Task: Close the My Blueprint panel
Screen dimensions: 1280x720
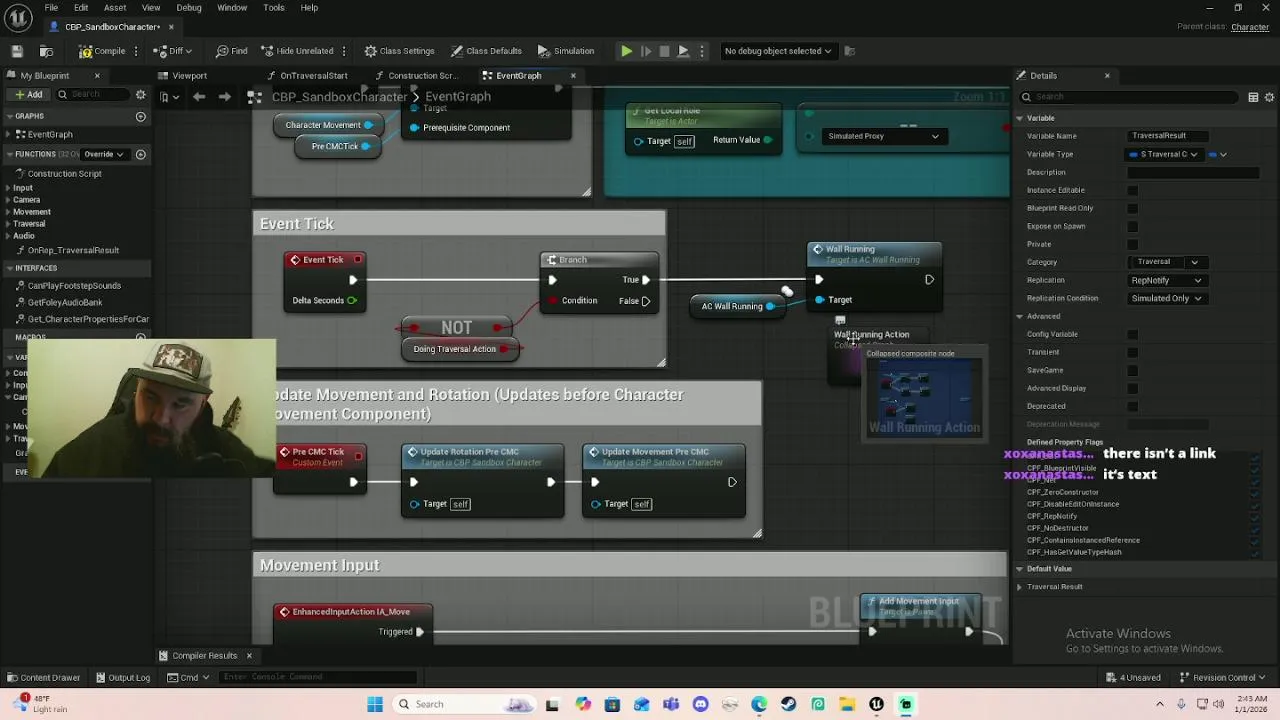Action: pos(97,76)
